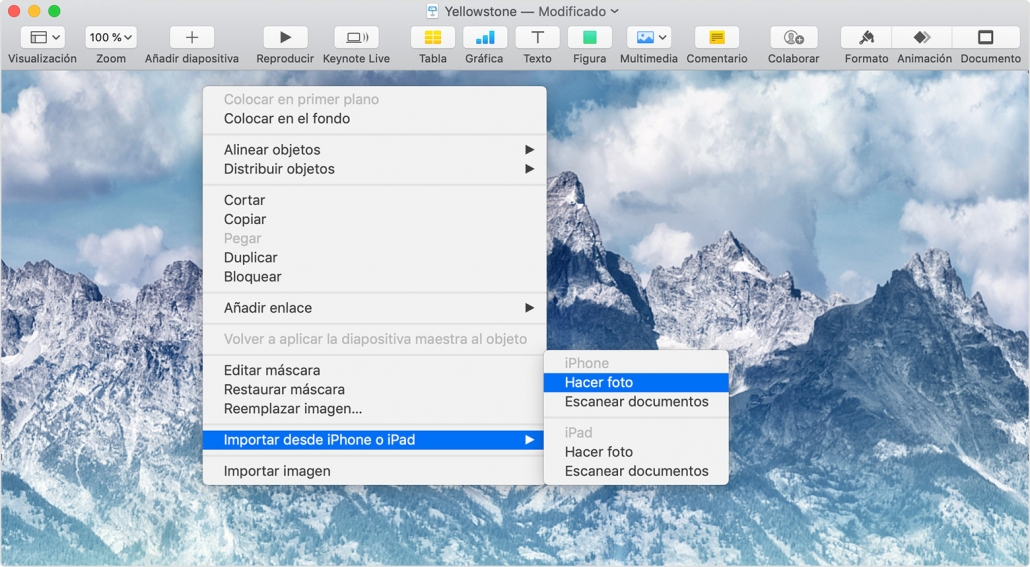This screenshot has width=1030, height=567.
Task: Open the 100 % zoom dropdown
Action: pyautogui.click(x=110, y=37)
